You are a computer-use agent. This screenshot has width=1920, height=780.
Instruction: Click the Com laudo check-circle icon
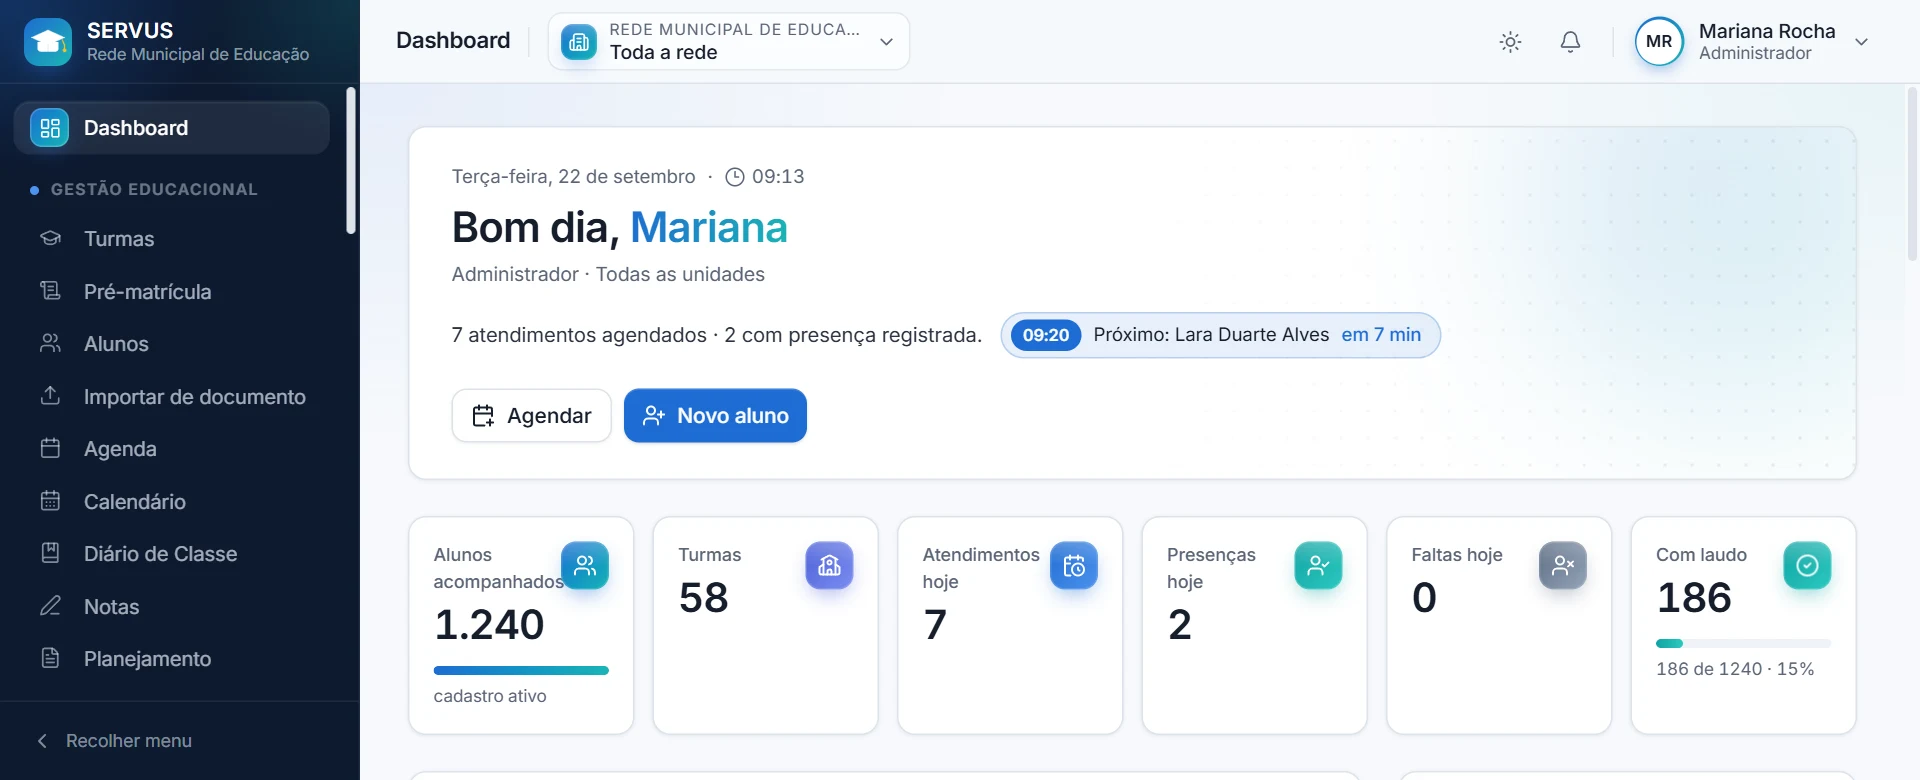point(1807,566)
